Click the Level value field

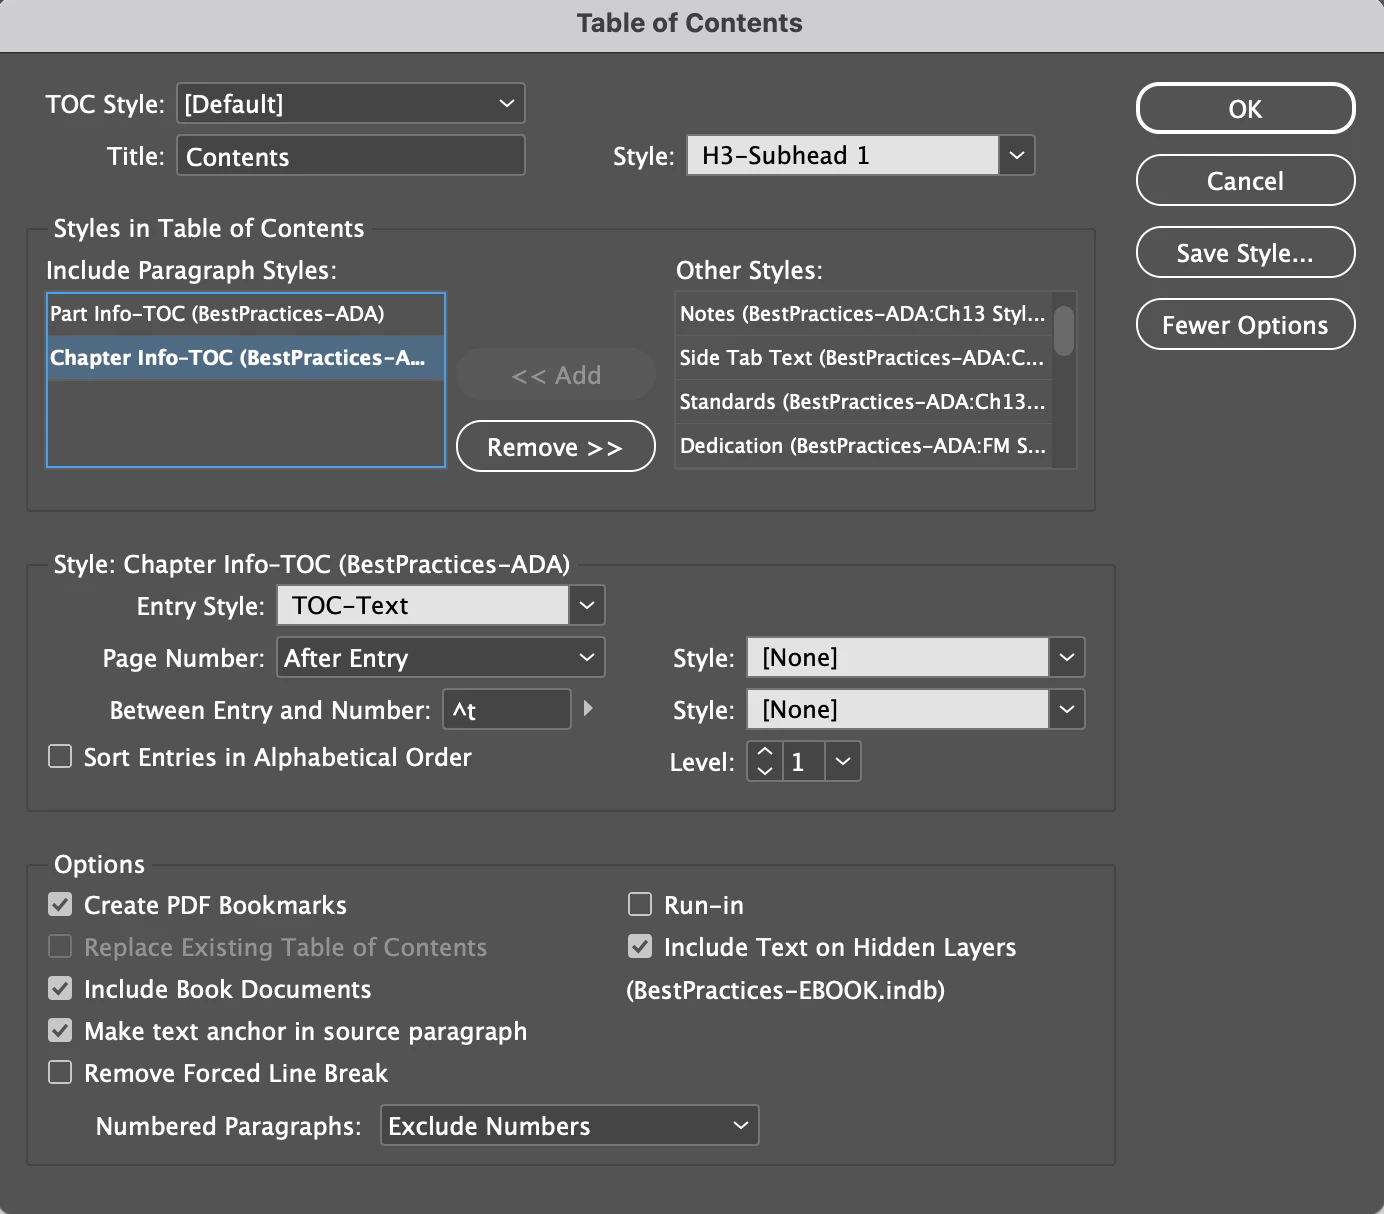pyautogui.click(x=804, y=761)
